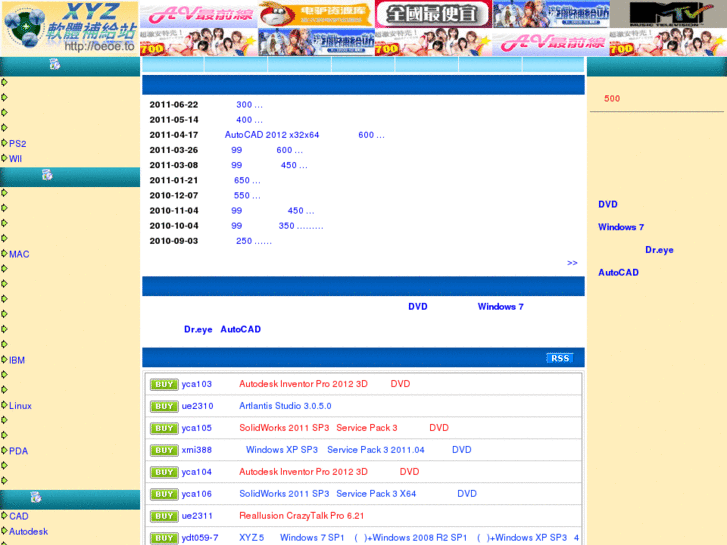The height and width of the screenshot is (545, 727).
Task: Open the PS2 category in sidebar
Action: click(18, 144)
